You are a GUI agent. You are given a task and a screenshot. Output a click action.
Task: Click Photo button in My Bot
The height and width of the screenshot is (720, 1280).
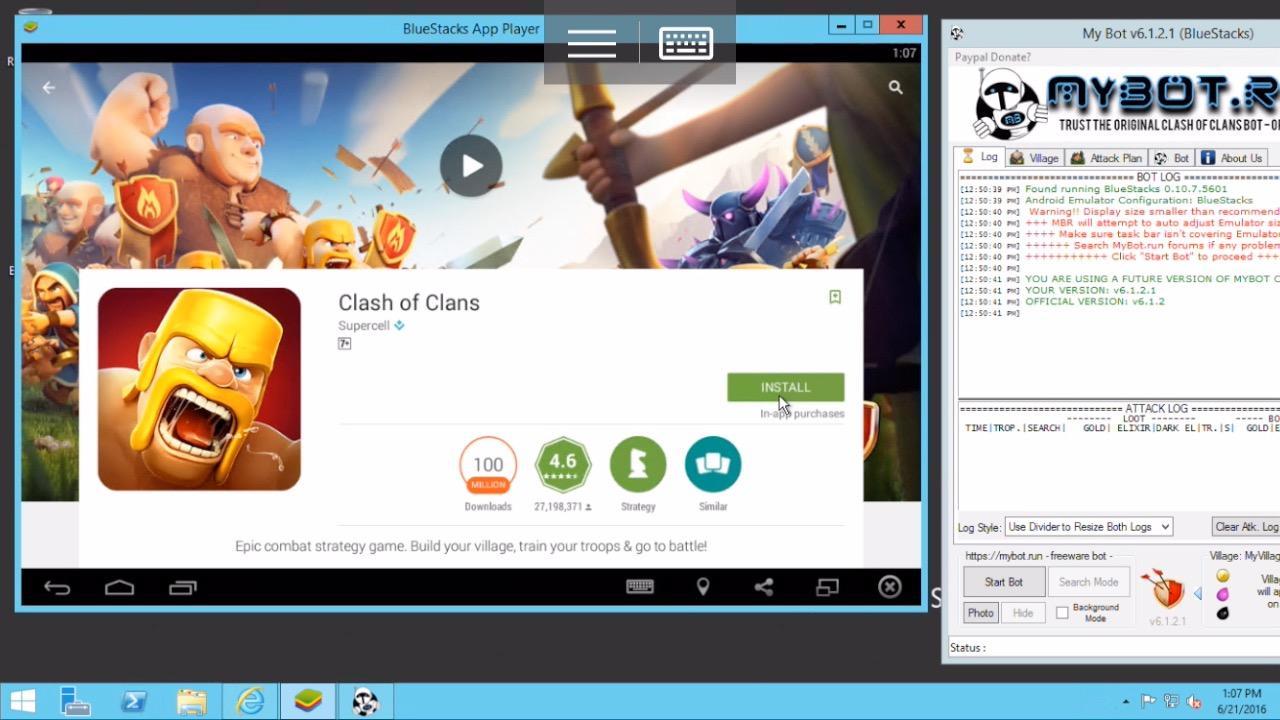pos(981,613)
